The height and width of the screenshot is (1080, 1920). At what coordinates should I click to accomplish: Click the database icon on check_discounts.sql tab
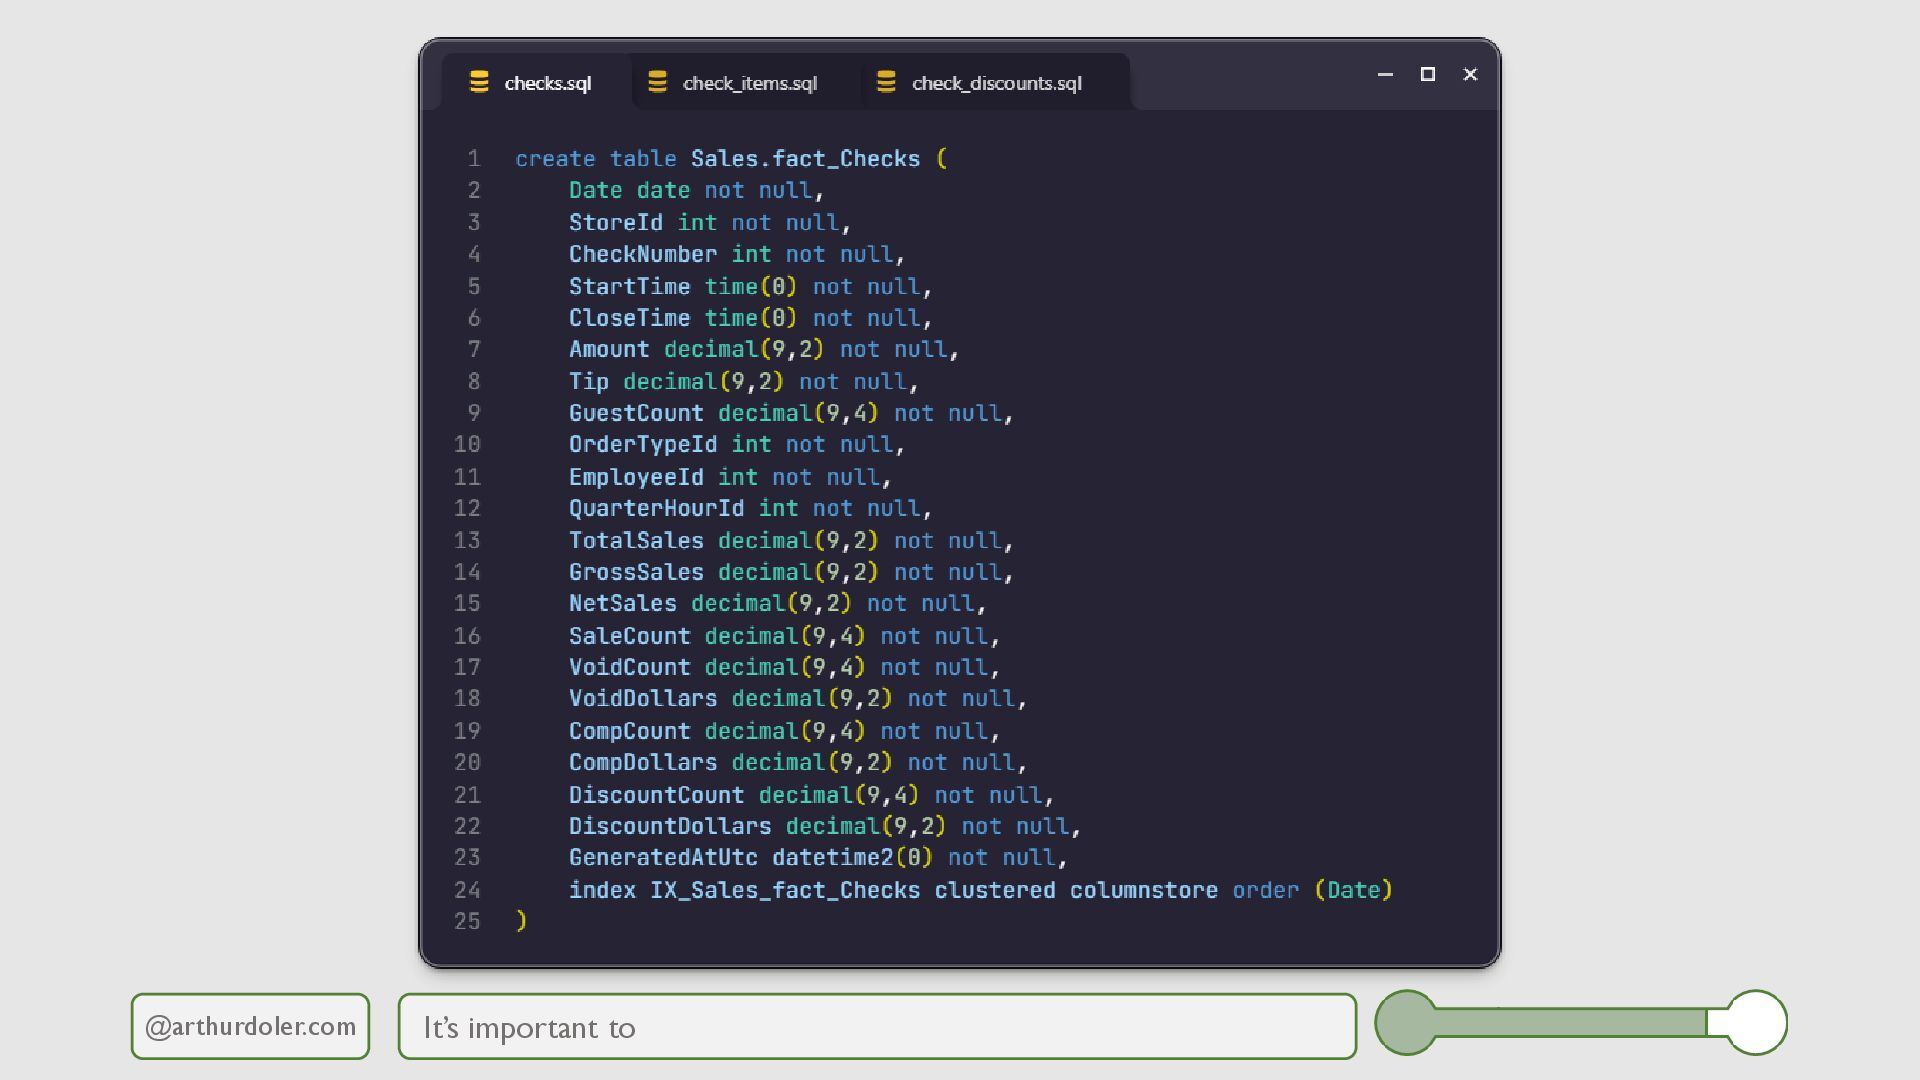click(x=886, y=82)
